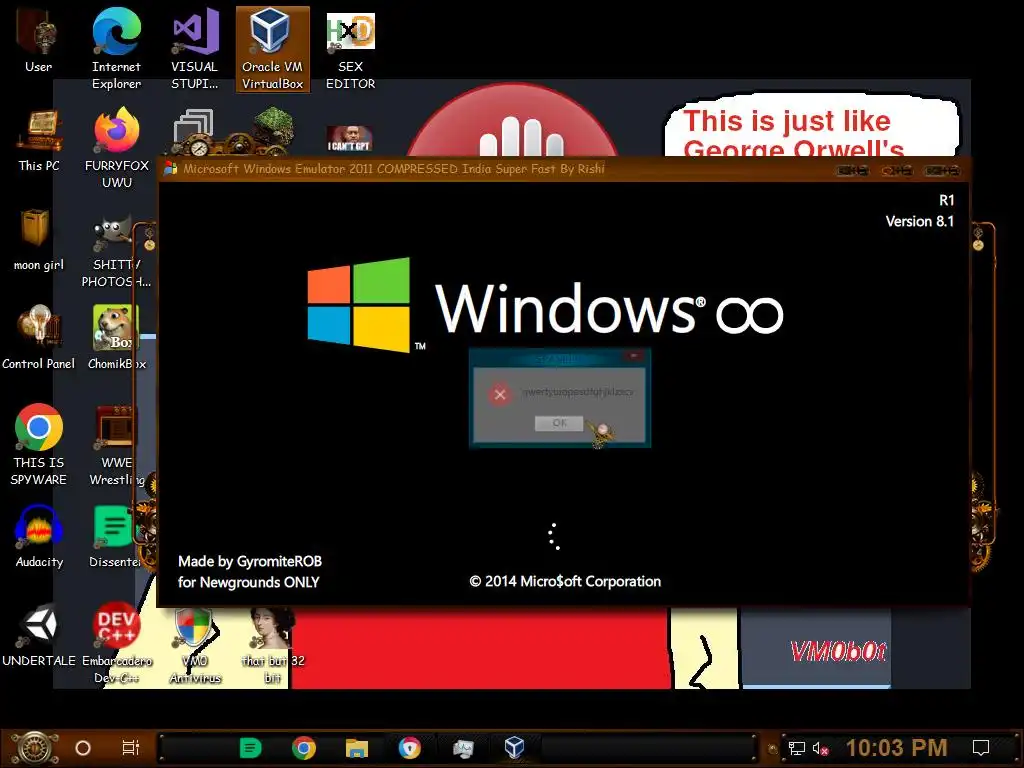Open green Dissenter icon in taskbar

(250, 748)
